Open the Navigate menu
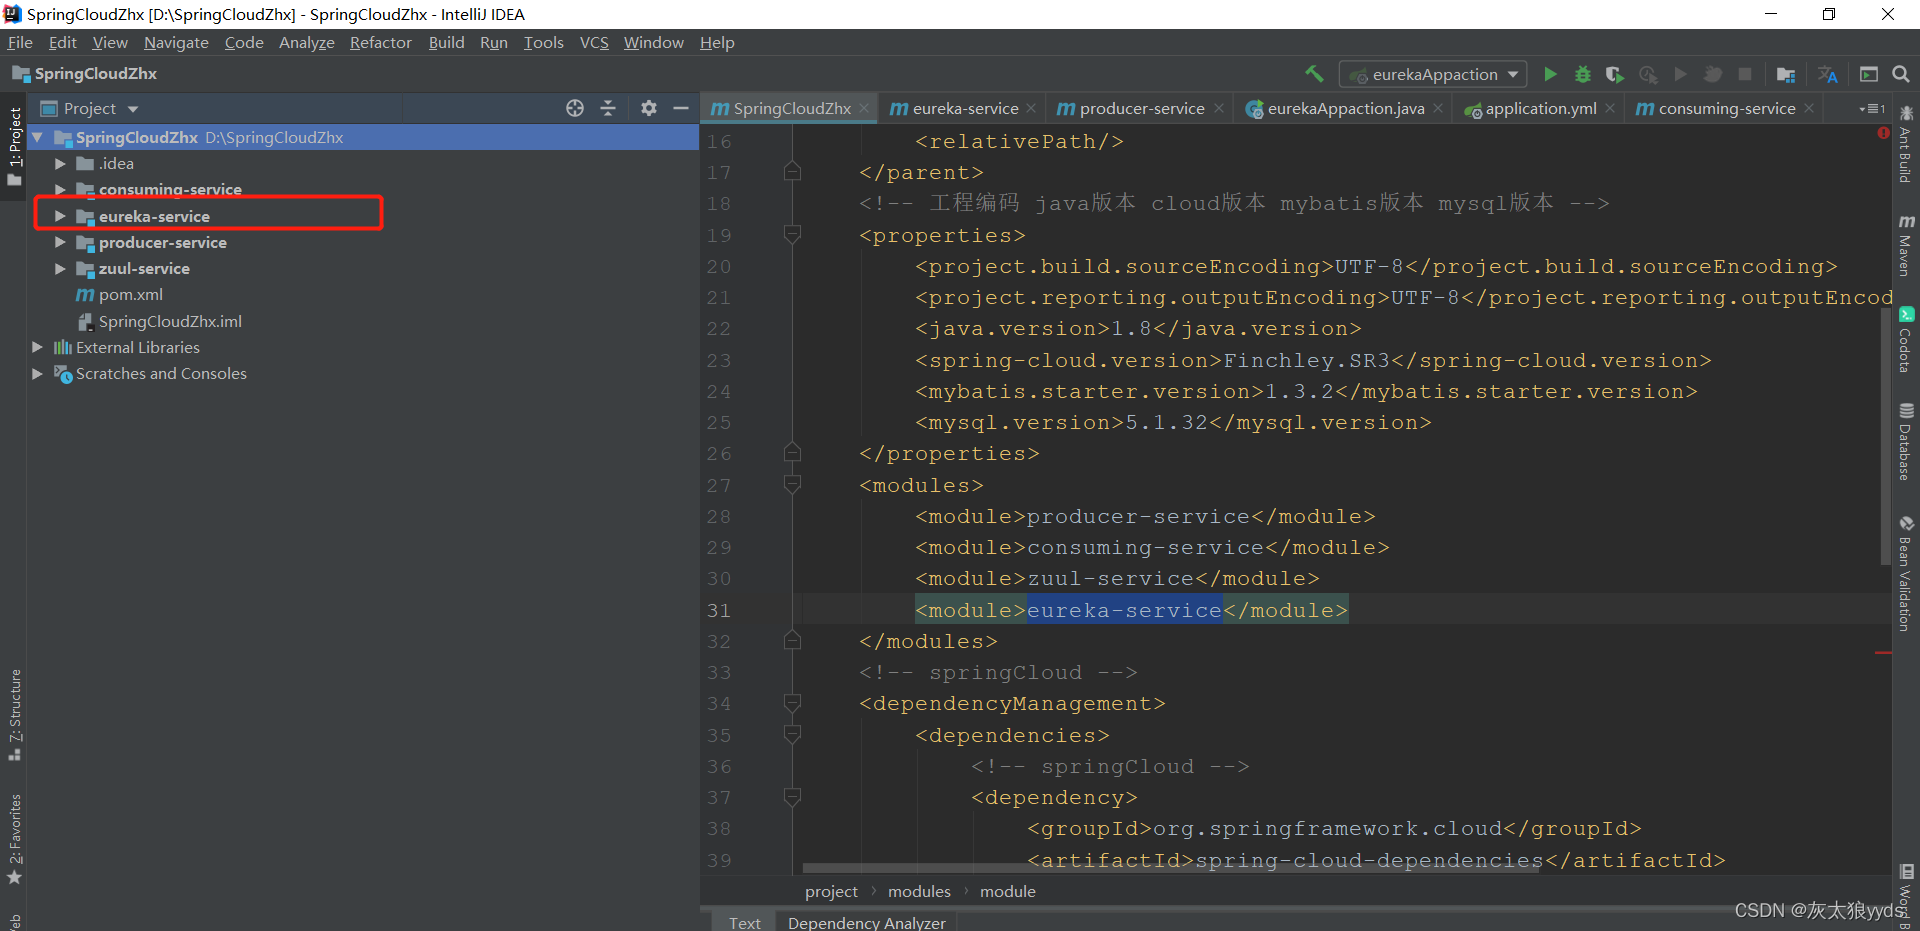This screenshot has height=931, width=1920. [x=176, y=42]
